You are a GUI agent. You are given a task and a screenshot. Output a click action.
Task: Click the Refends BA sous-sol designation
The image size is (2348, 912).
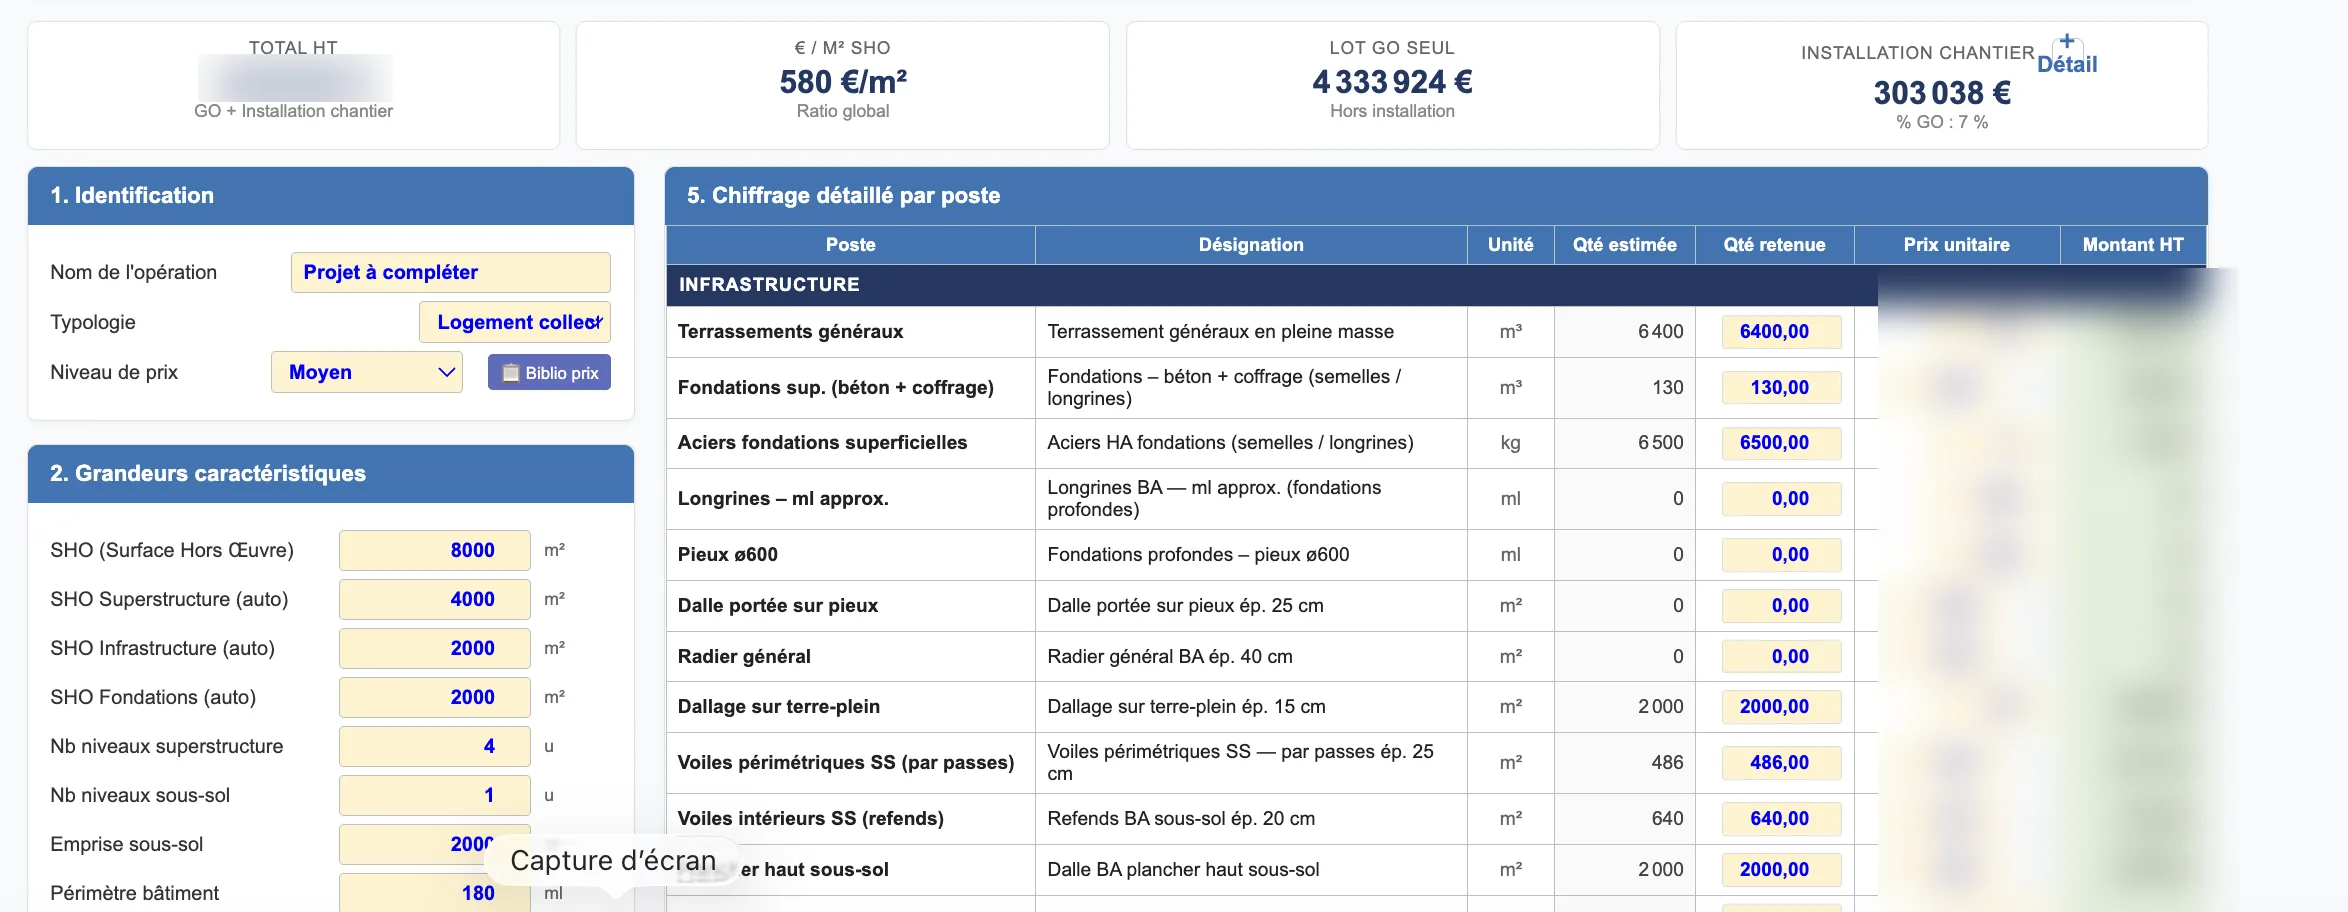pos(1181,819)
